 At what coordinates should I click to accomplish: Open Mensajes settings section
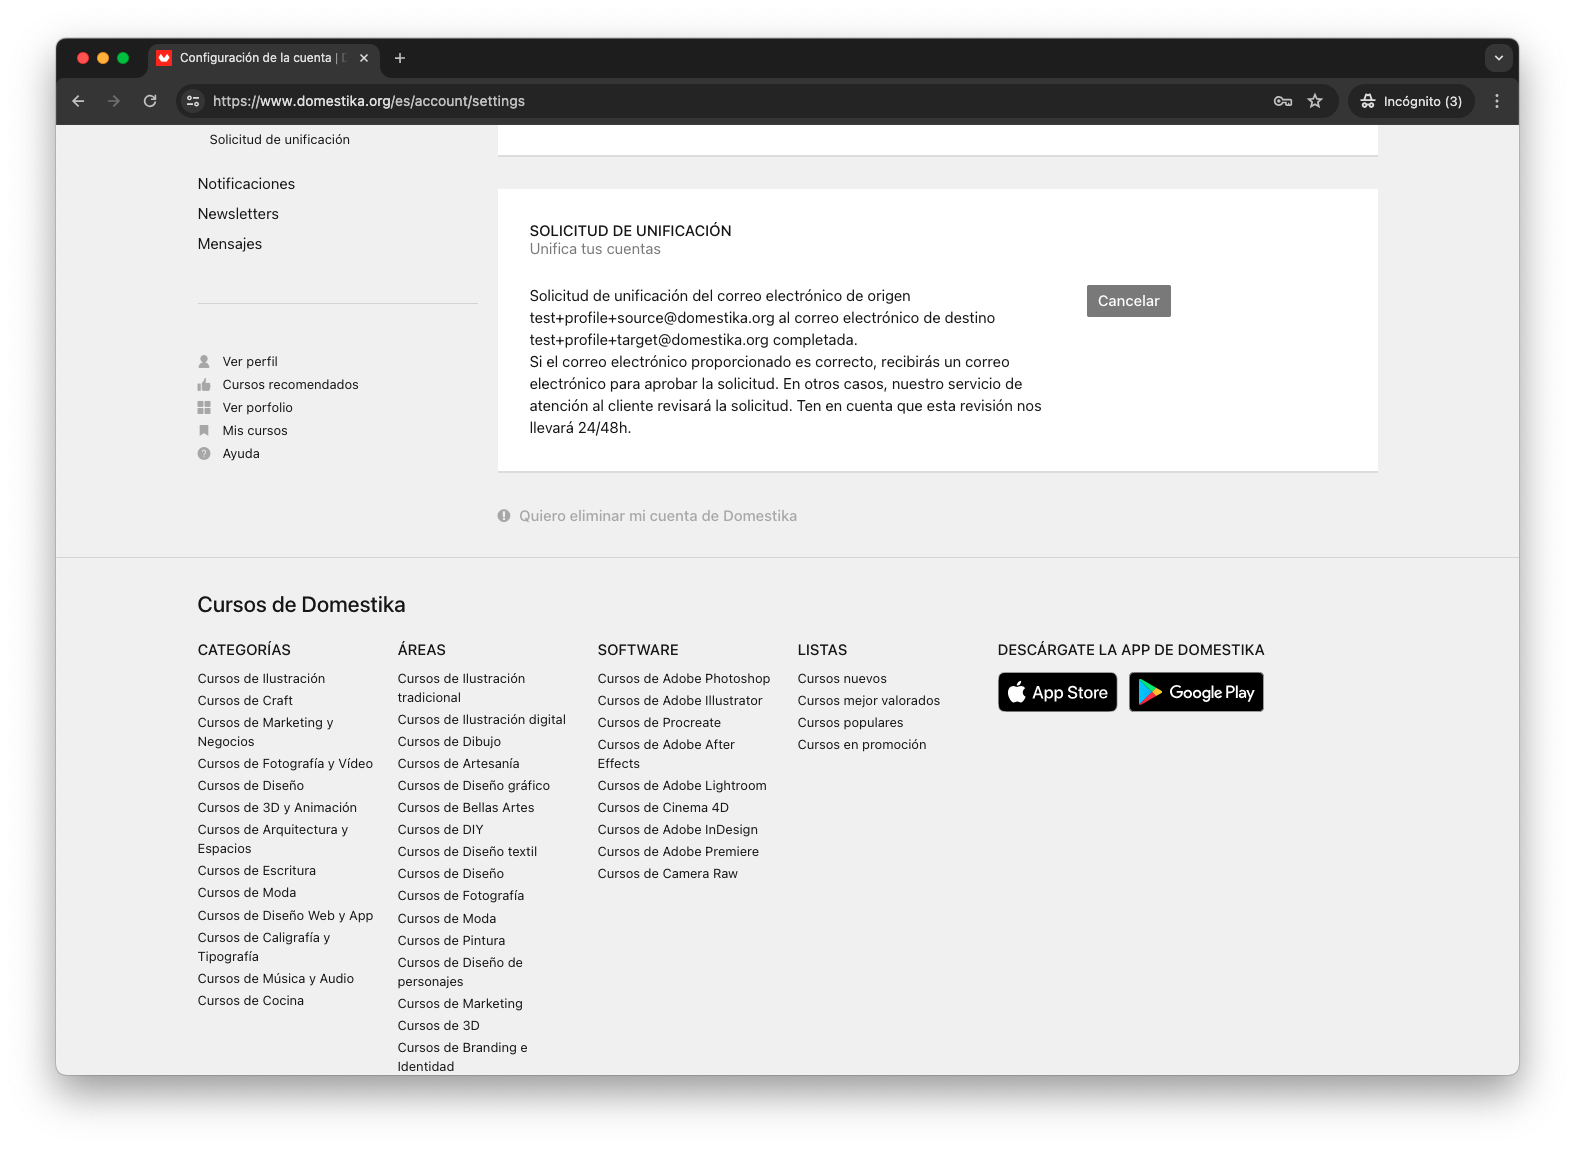pyautogui.click(x=230, y=244)
